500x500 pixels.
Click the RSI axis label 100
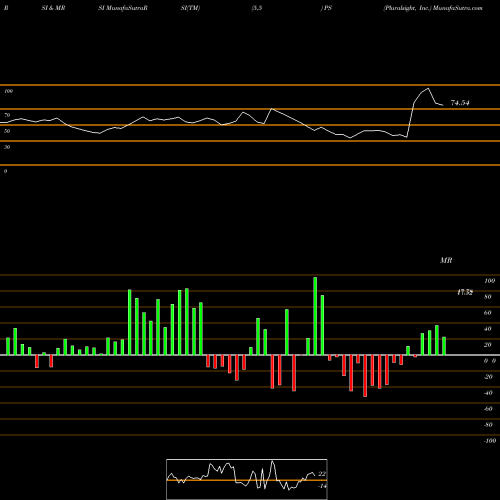(8, 91)
